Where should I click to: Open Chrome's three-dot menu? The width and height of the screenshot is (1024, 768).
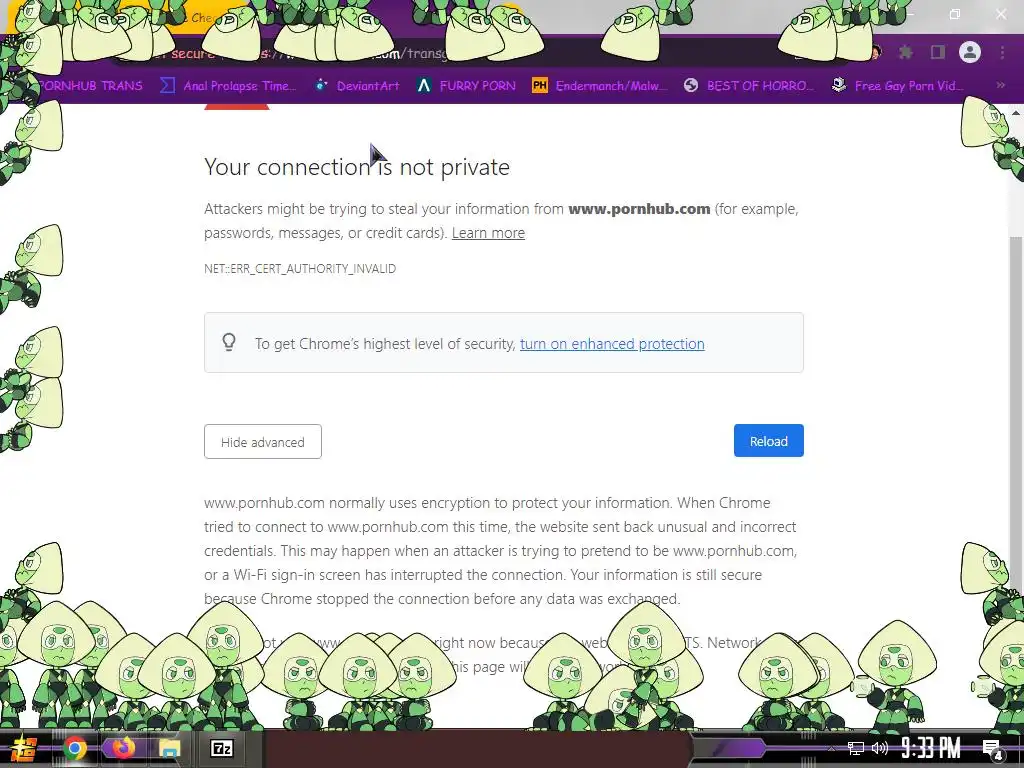point(1002,52)
